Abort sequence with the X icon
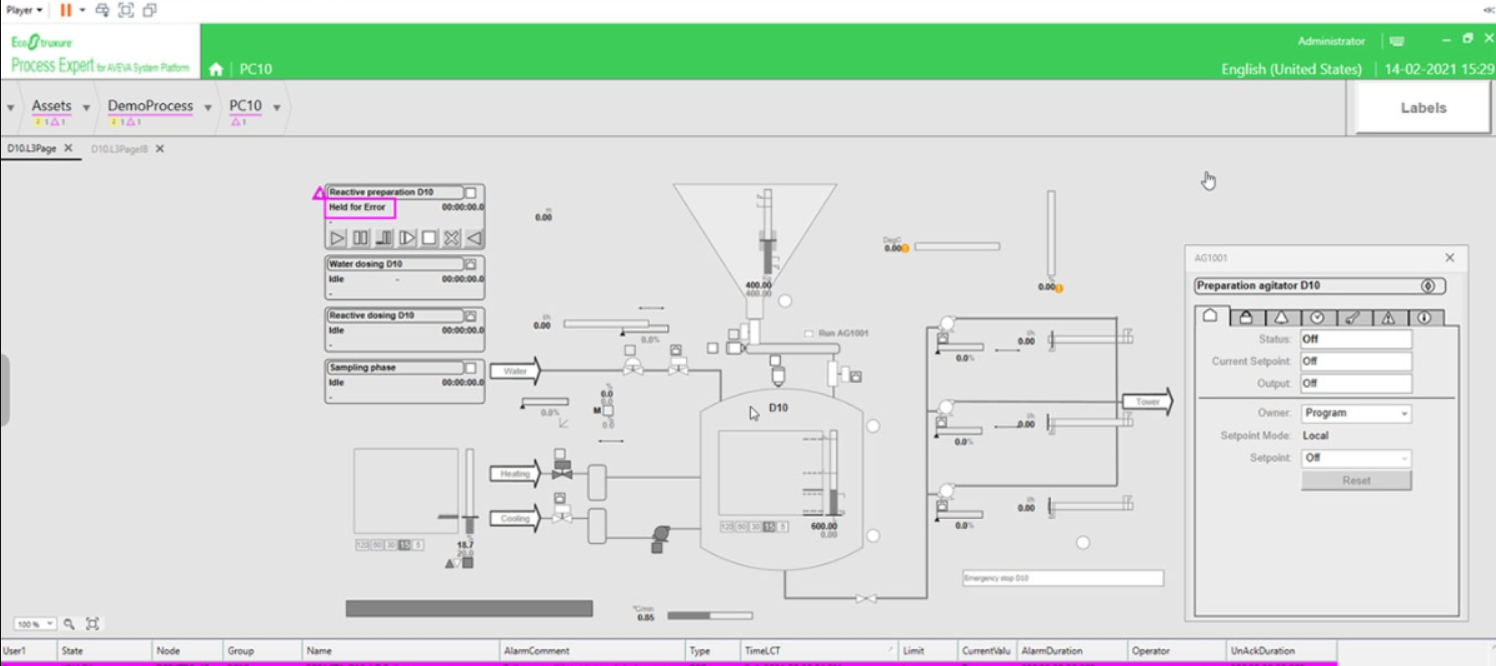Screen dimensions: 1496x666 tap(452, 238)
